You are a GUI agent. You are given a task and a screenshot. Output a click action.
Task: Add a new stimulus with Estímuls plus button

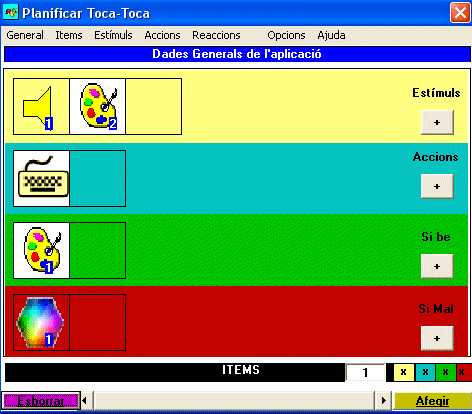(x=437, y=123)
